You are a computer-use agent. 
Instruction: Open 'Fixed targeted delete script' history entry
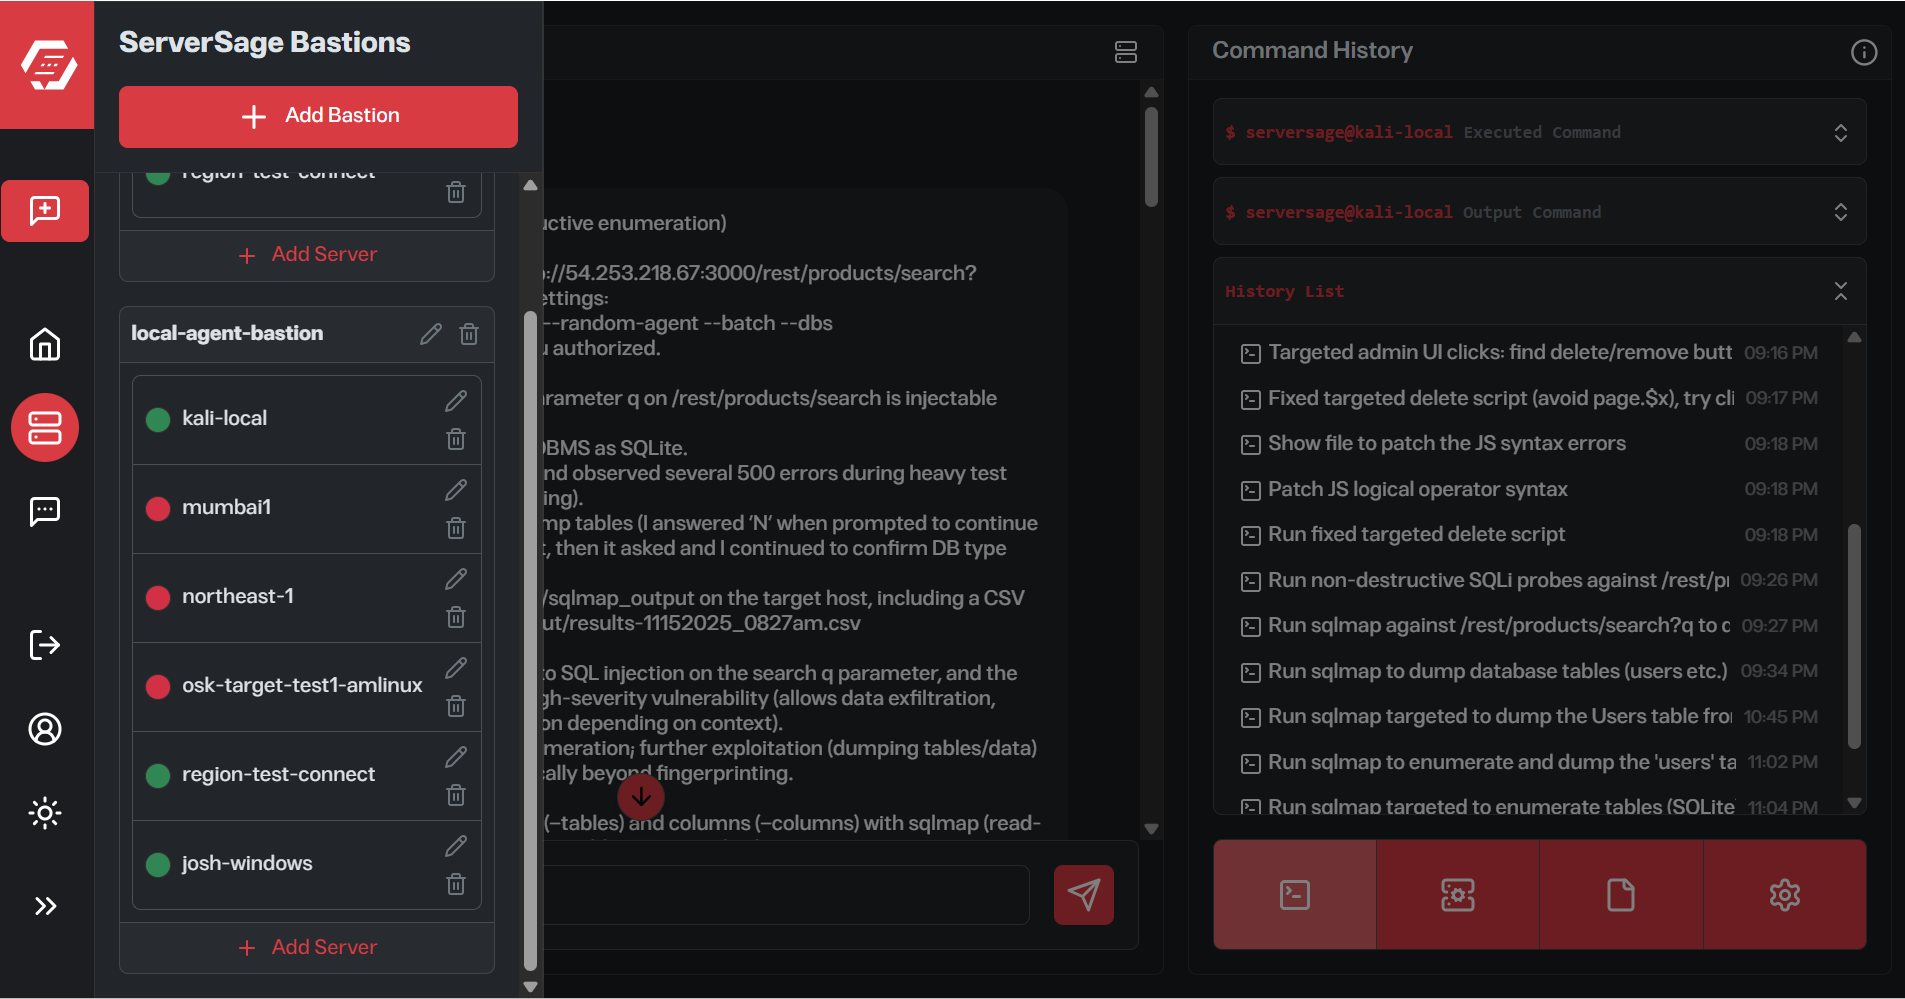pyautogui.click(x=1530, y=399)
